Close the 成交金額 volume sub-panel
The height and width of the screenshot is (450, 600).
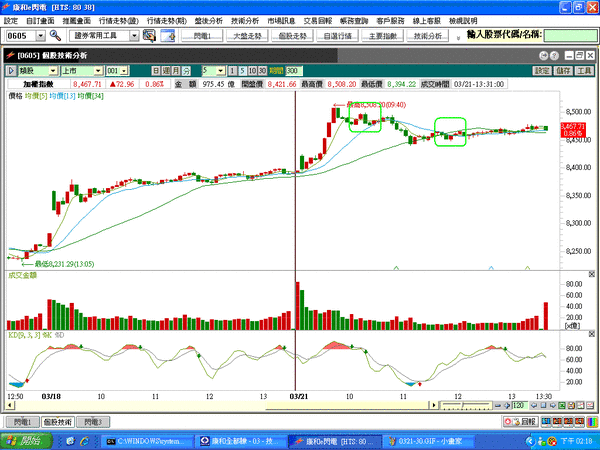(592, 274)
